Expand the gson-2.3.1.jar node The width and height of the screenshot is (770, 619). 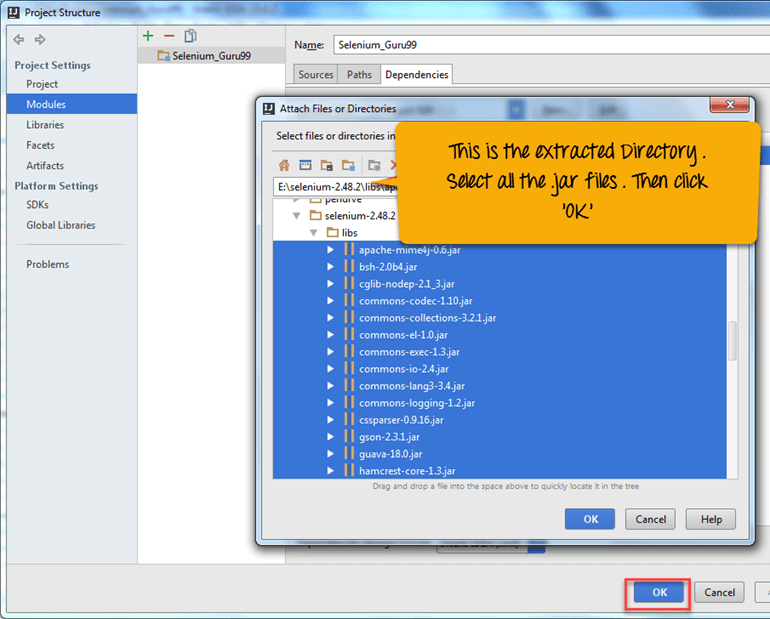click(331, 437)
